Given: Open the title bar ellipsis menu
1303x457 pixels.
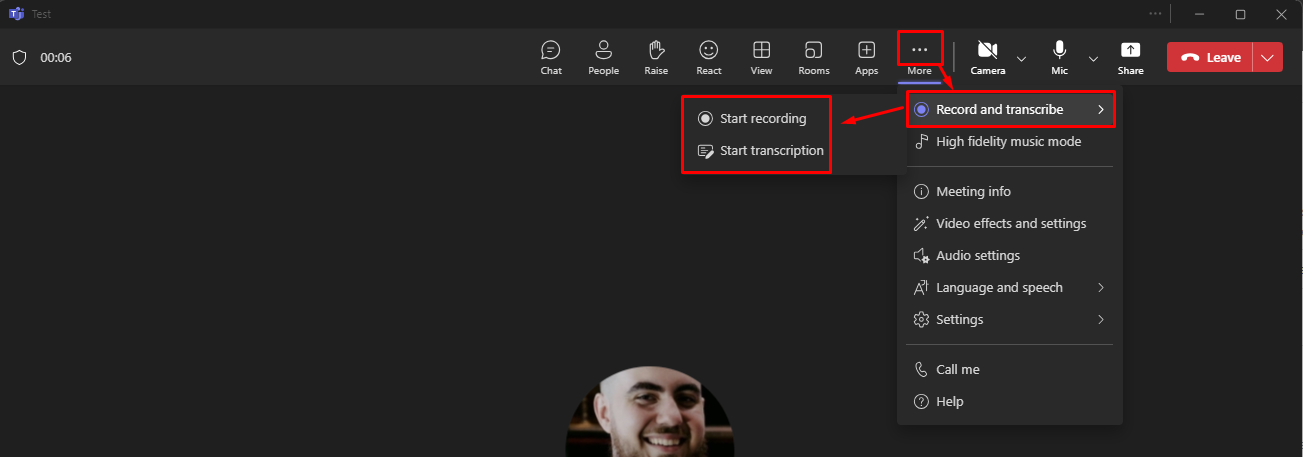Looking at the screenshot, I should (1156, 14).
